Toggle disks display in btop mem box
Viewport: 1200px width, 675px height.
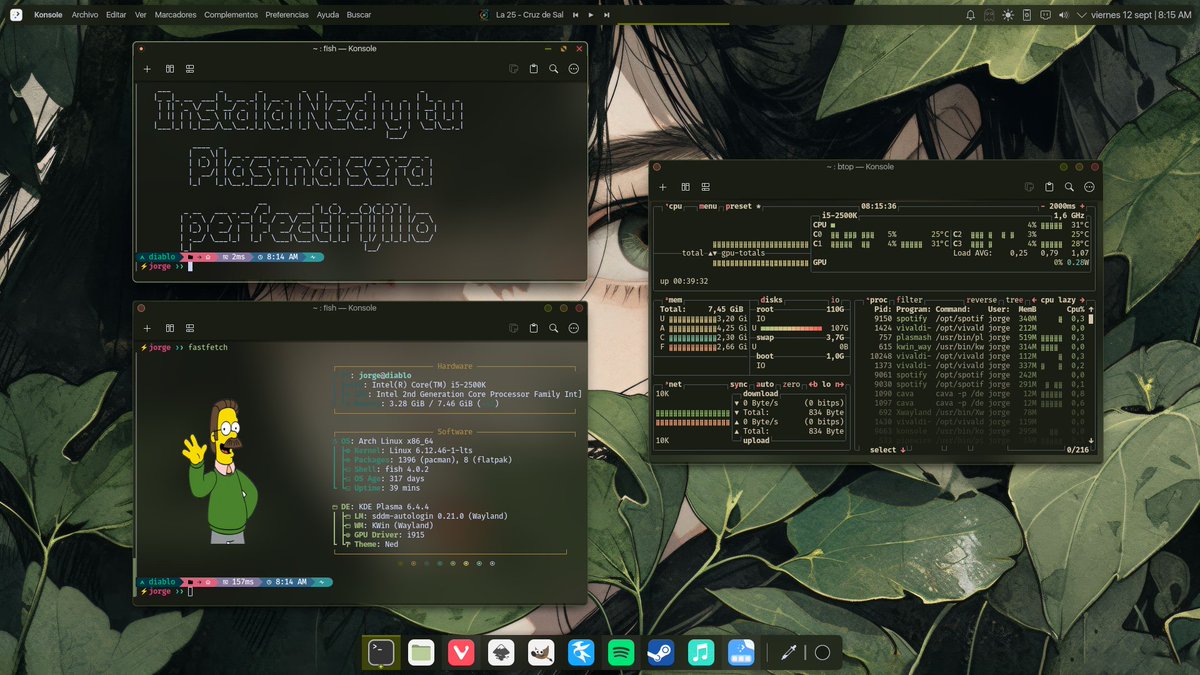pos(772,299)
